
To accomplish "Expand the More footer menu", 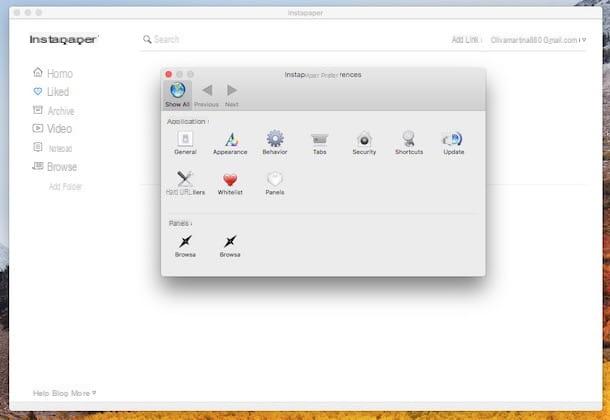I will [83, 393].
